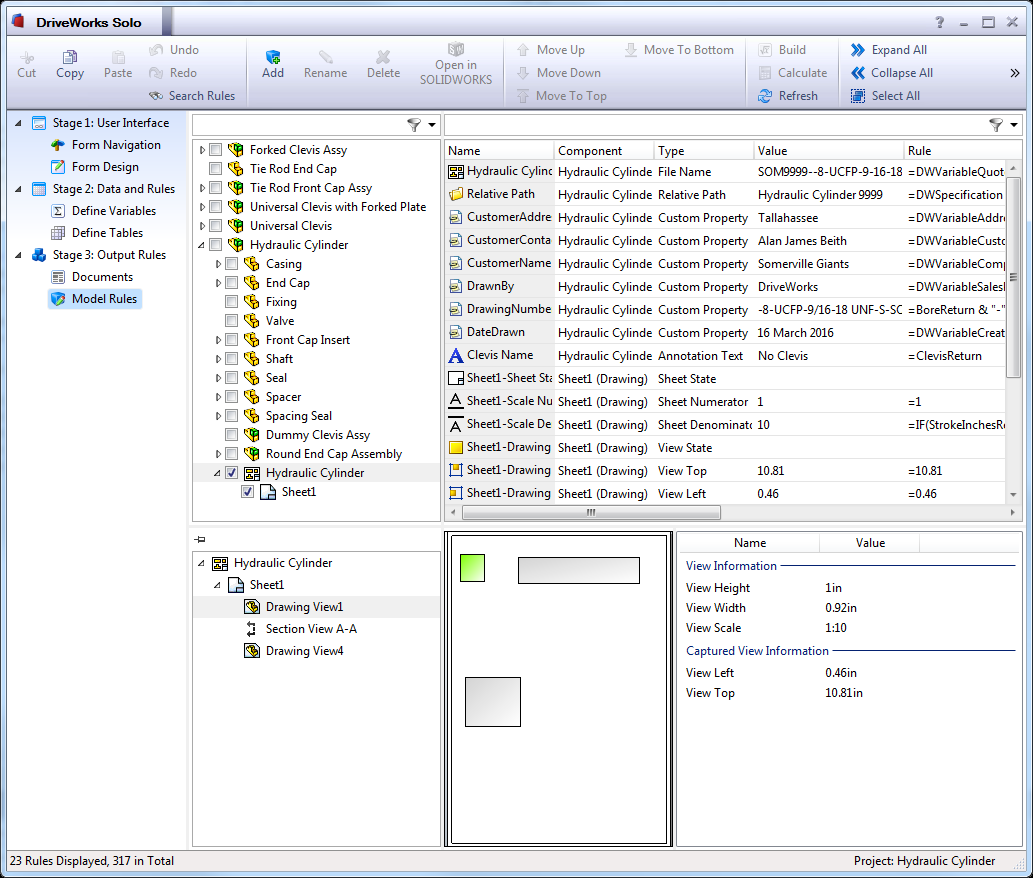Sort by the Name column header

[x=499, y=151]
